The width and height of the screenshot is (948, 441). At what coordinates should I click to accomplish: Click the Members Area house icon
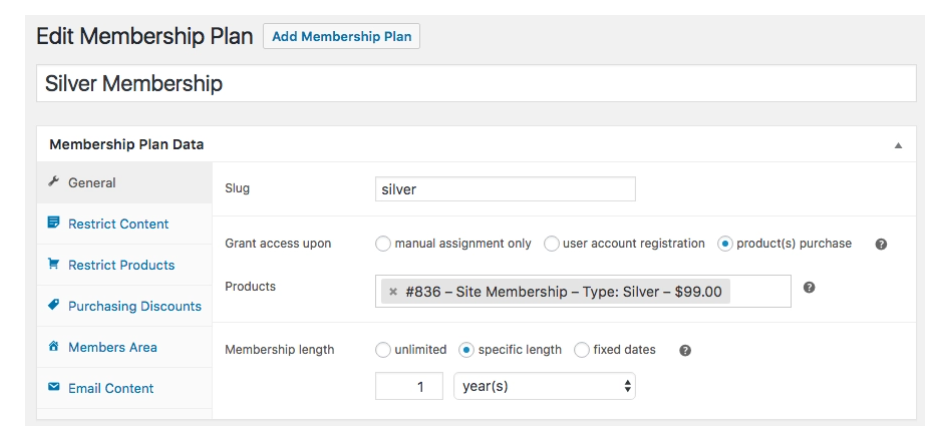coord(54,347)
